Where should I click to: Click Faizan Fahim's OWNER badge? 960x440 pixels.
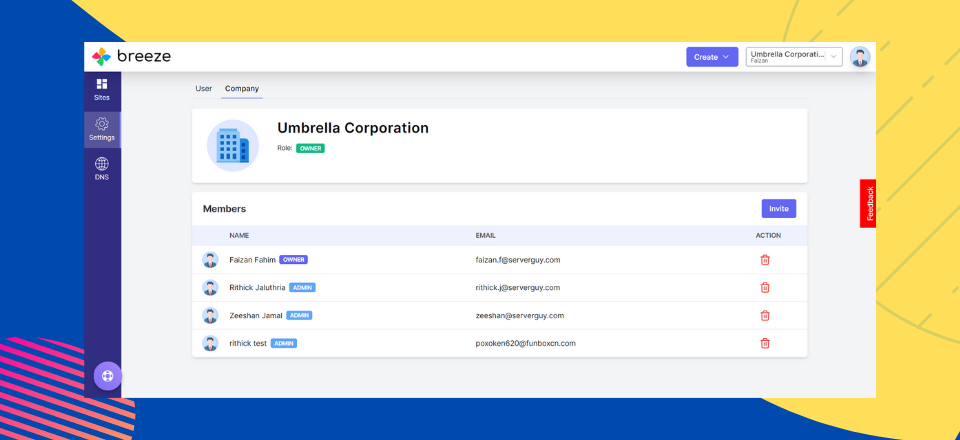[293, 259]
